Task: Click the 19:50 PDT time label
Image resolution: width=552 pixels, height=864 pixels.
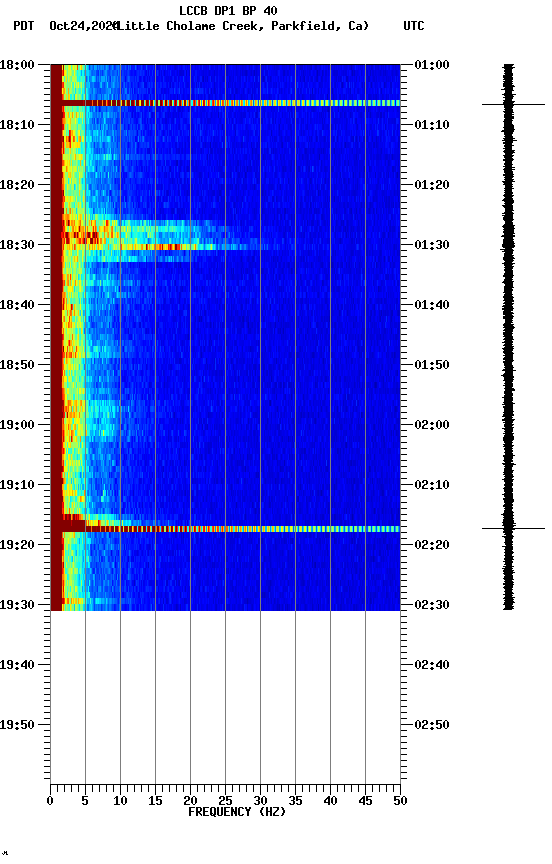Action: click(17, 725)
